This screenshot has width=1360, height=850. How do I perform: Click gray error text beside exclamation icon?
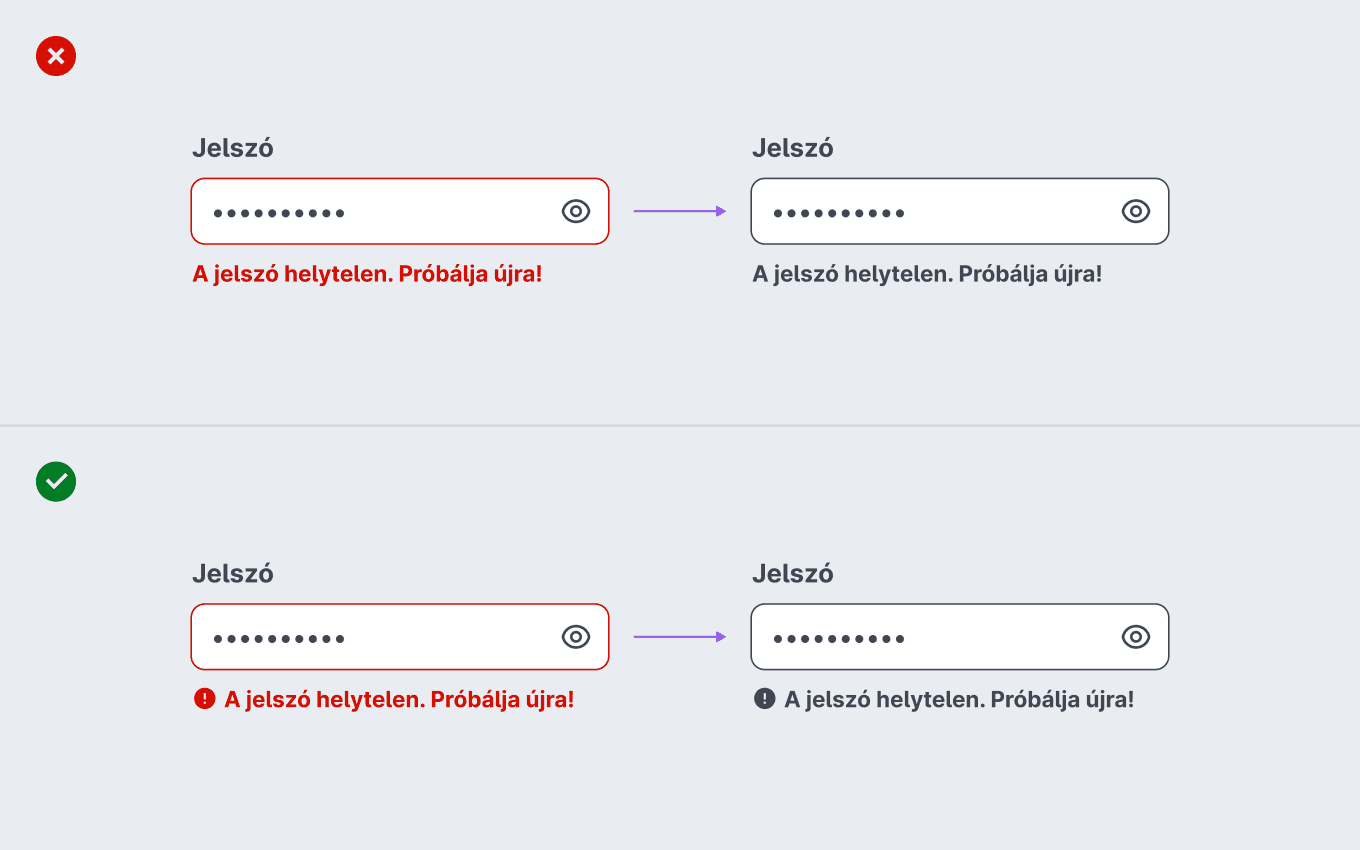[x=959, y=700]
